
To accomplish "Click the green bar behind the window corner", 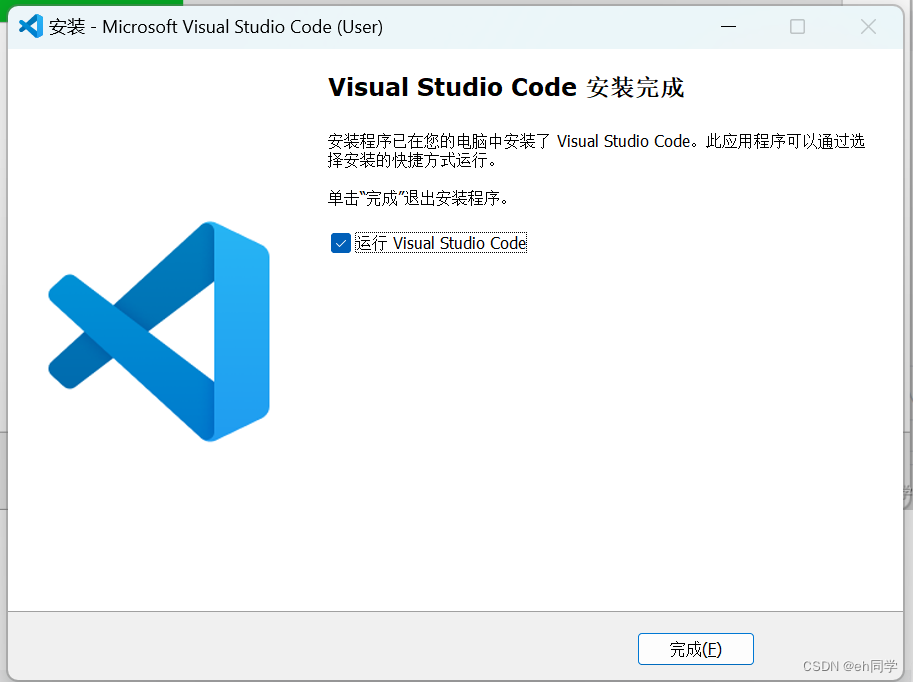I will point(91,3).
